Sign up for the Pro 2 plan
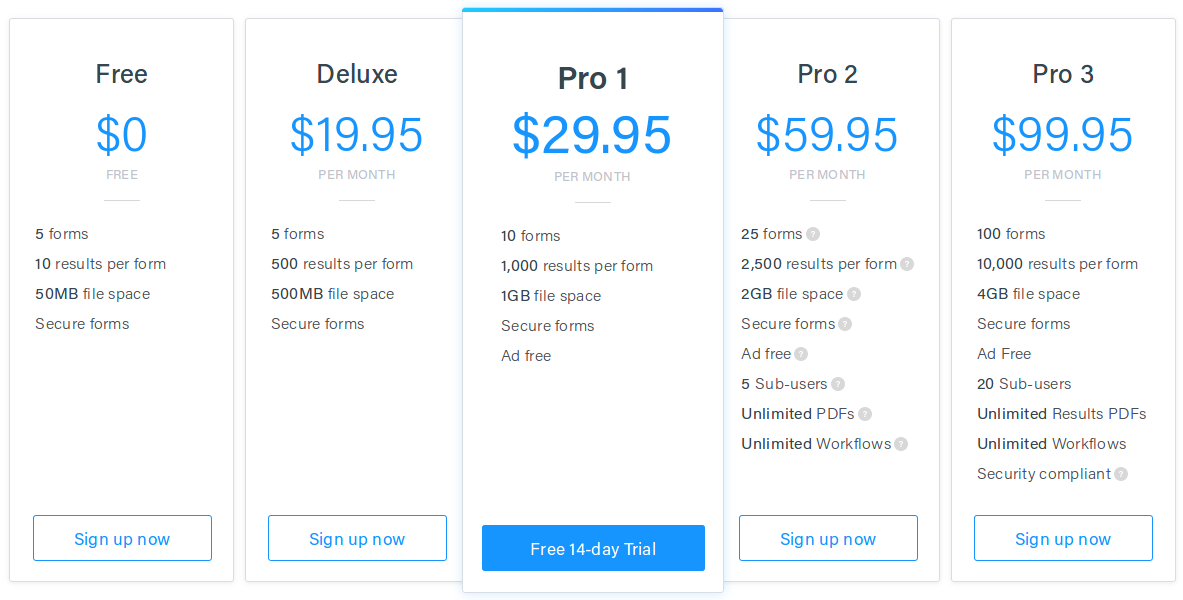 828,538
